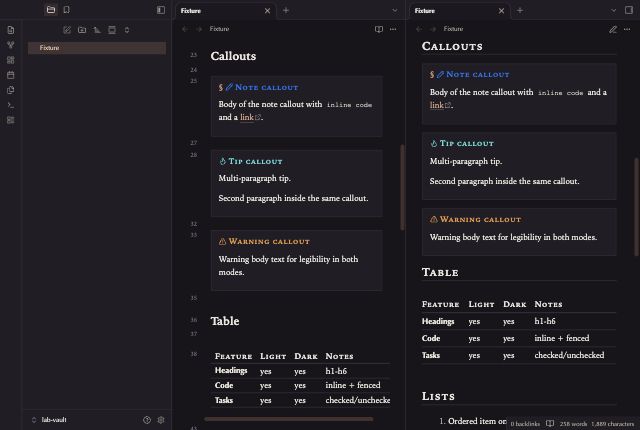Click reading view icon in status bar
This screenshot has height=430, width=640.
pyautogui.click(x=550, y=423)
